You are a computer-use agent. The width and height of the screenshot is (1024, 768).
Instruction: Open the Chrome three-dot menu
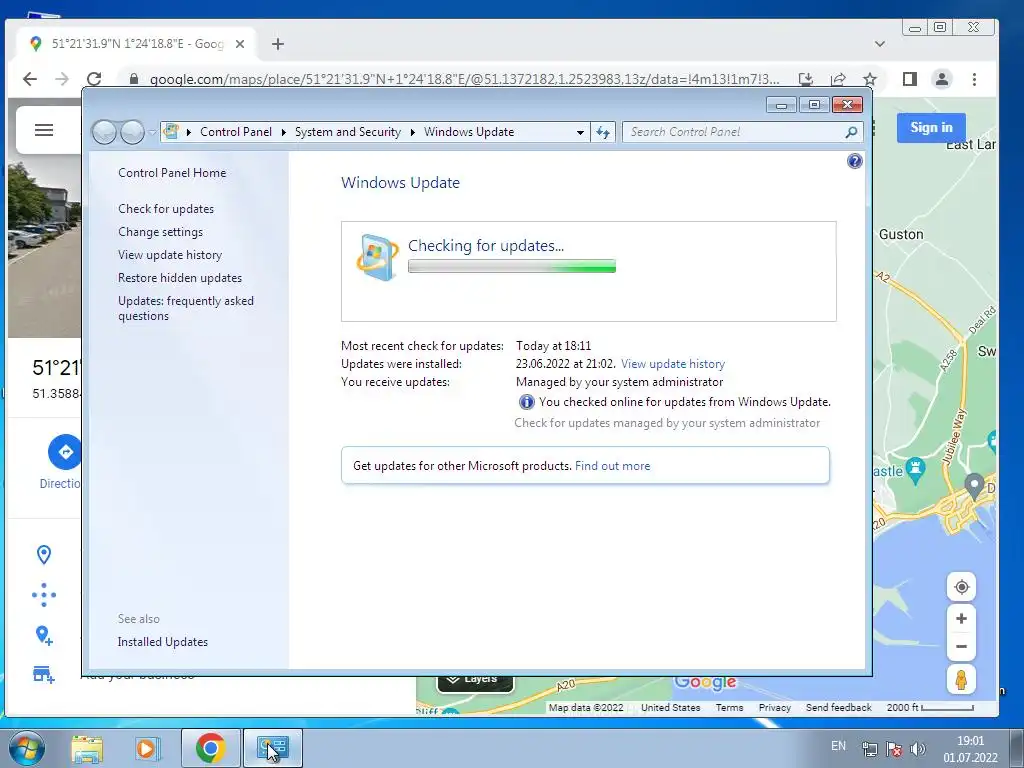point(974,79)
